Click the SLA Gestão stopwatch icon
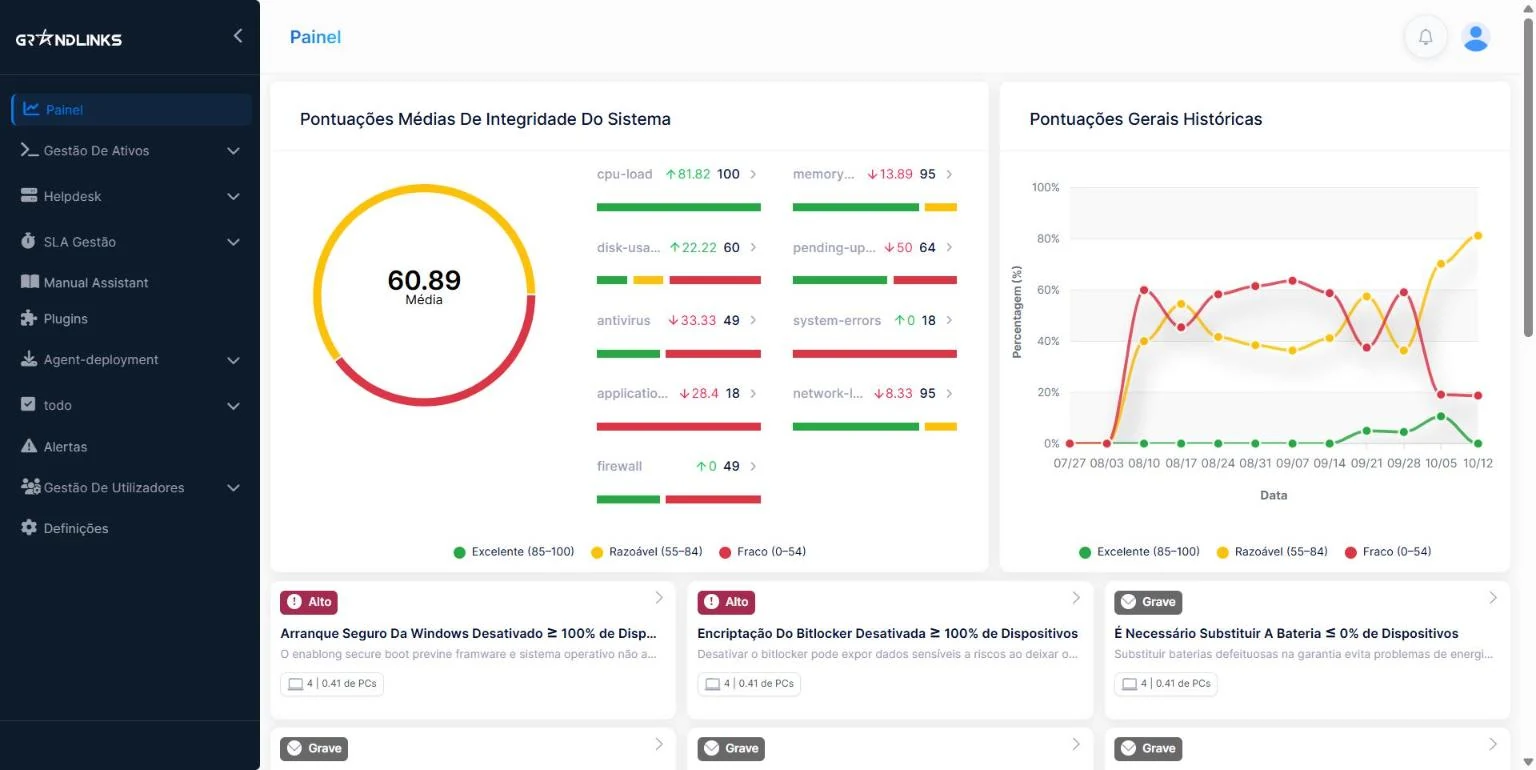The width and height of the screenshot is (1536, 770). (29, 241)
